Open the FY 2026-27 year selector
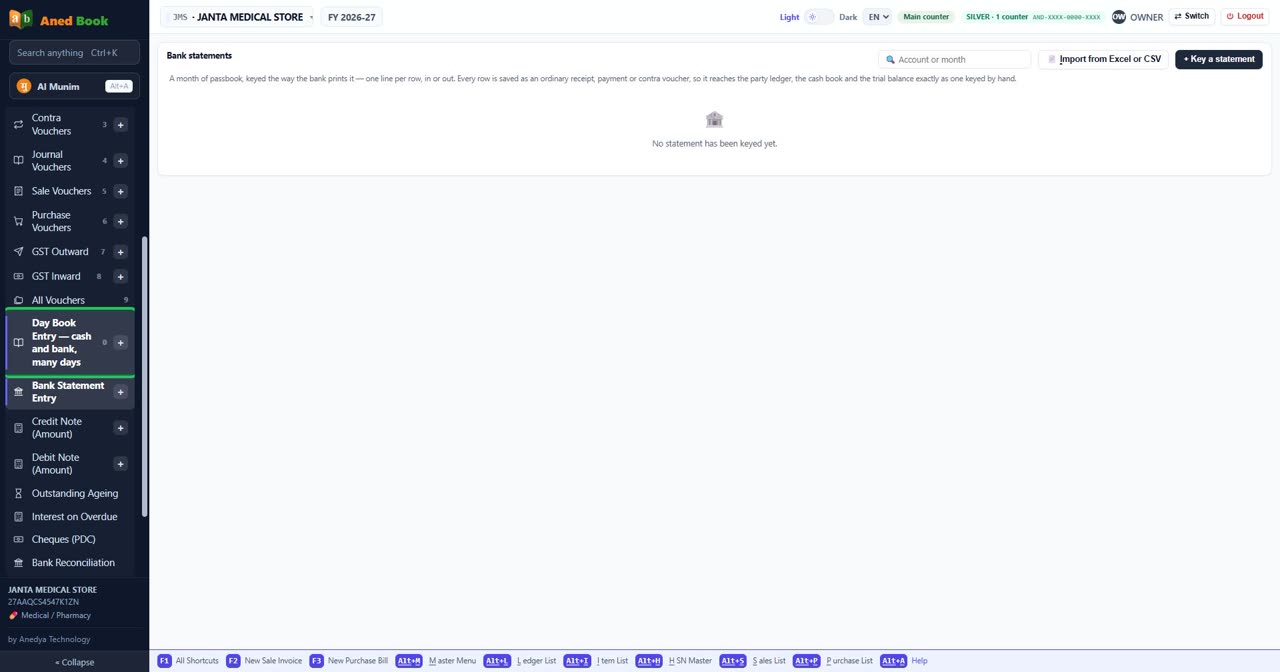Image resolution: width=1280 pixels, height=672 pixels. point(352,17)
